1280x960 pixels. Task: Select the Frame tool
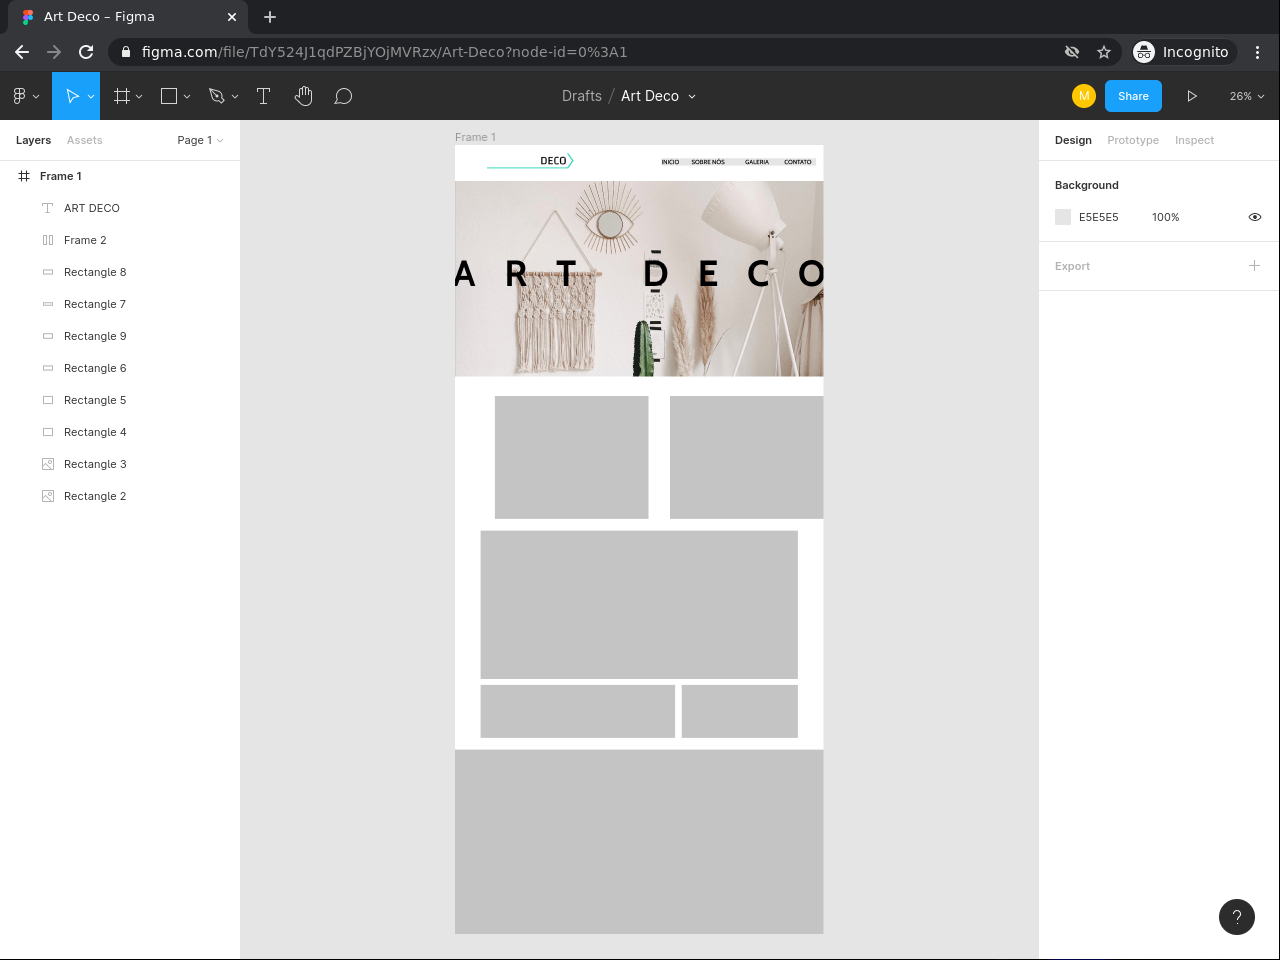point(122,96)
